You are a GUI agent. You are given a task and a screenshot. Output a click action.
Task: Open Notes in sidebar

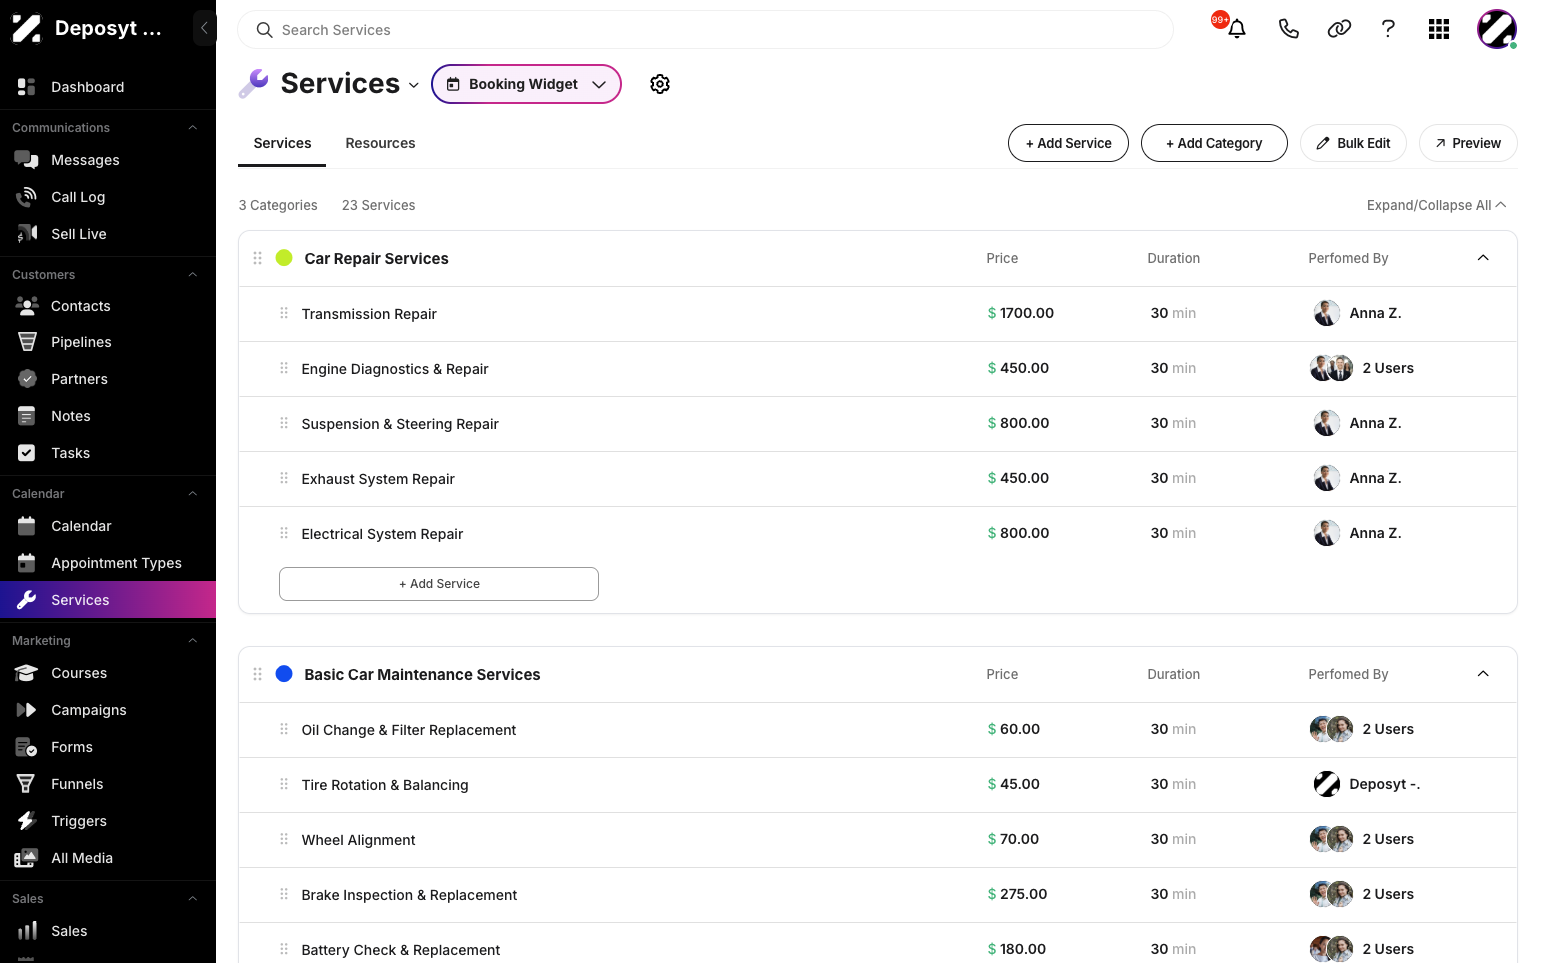(x=108, y=416)
